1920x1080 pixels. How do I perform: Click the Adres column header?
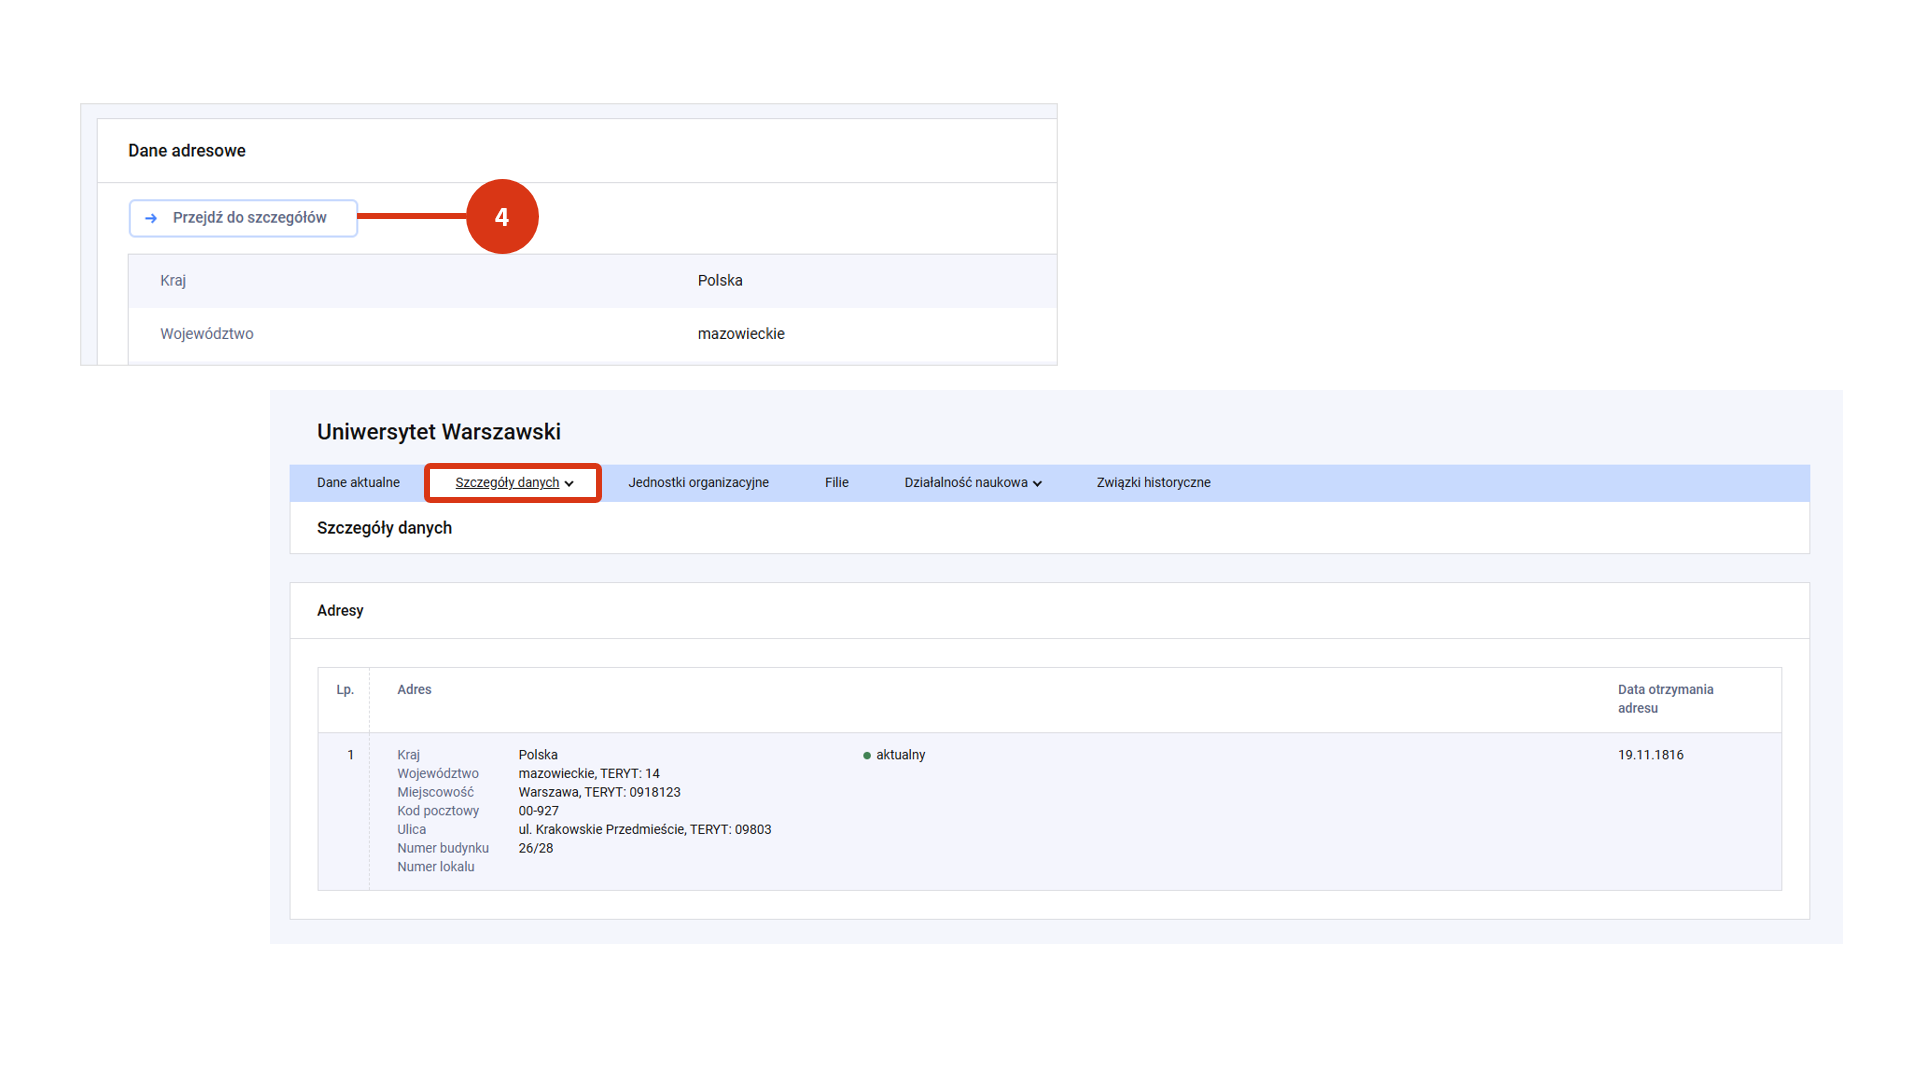[414, 690]
